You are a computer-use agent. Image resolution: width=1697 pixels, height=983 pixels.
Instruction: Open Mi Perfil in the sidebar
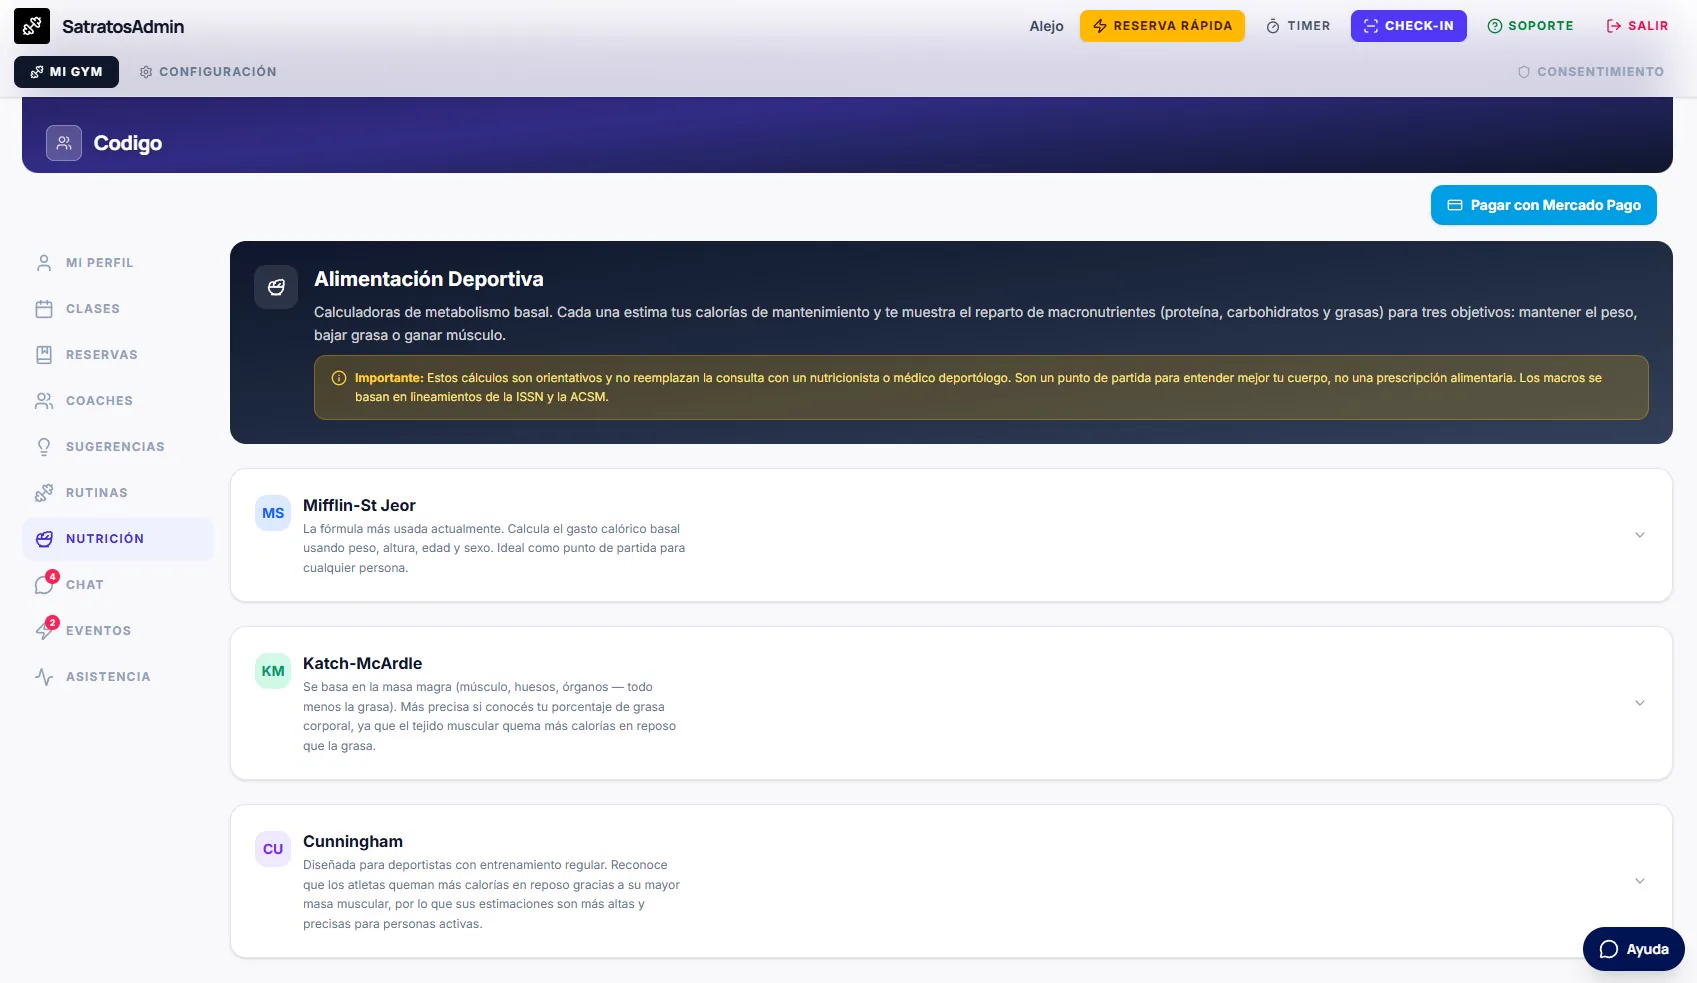[x=118, y=263]
